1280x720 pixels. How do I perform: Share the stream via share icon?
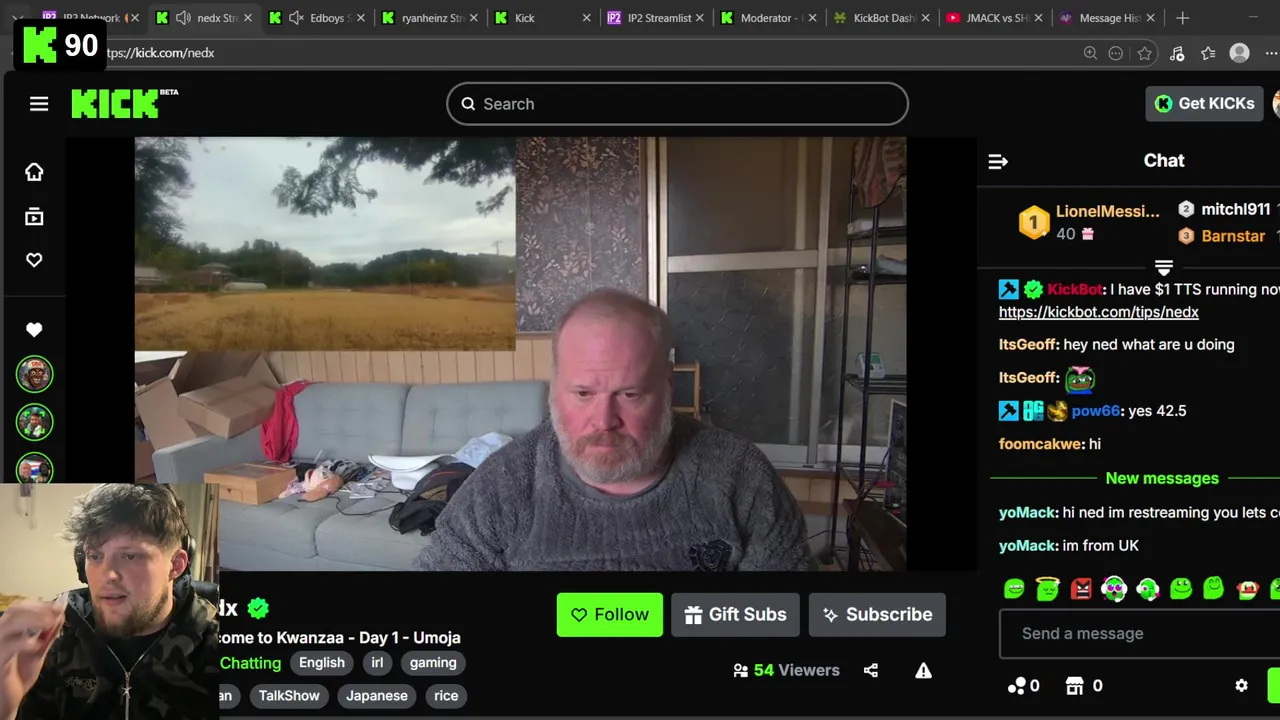pos(871,671)
